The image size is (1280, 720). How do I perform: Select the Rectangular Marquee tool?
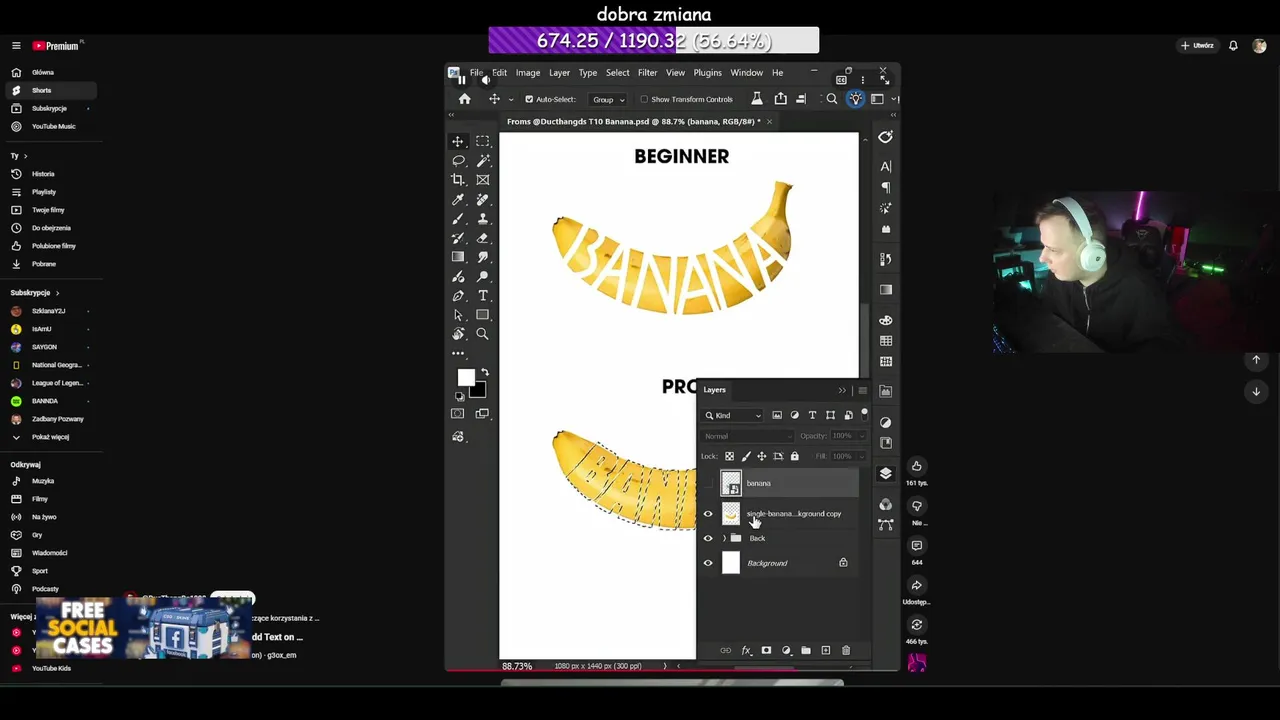point(482,141)
